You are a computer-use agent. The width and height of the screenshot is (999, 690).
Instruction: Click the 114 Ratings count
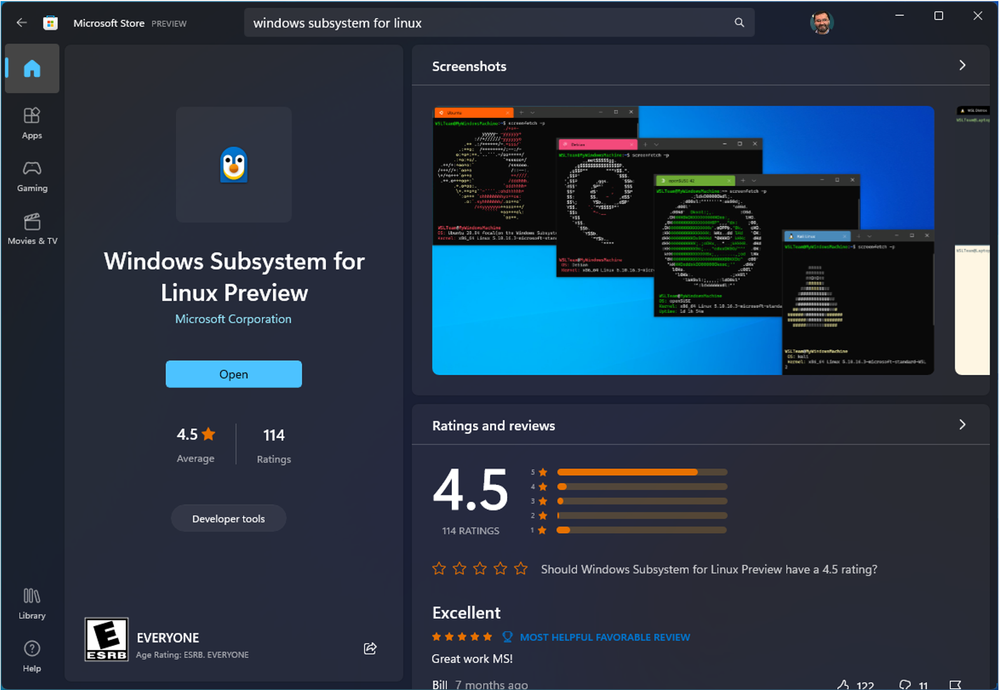pos(274,445)
